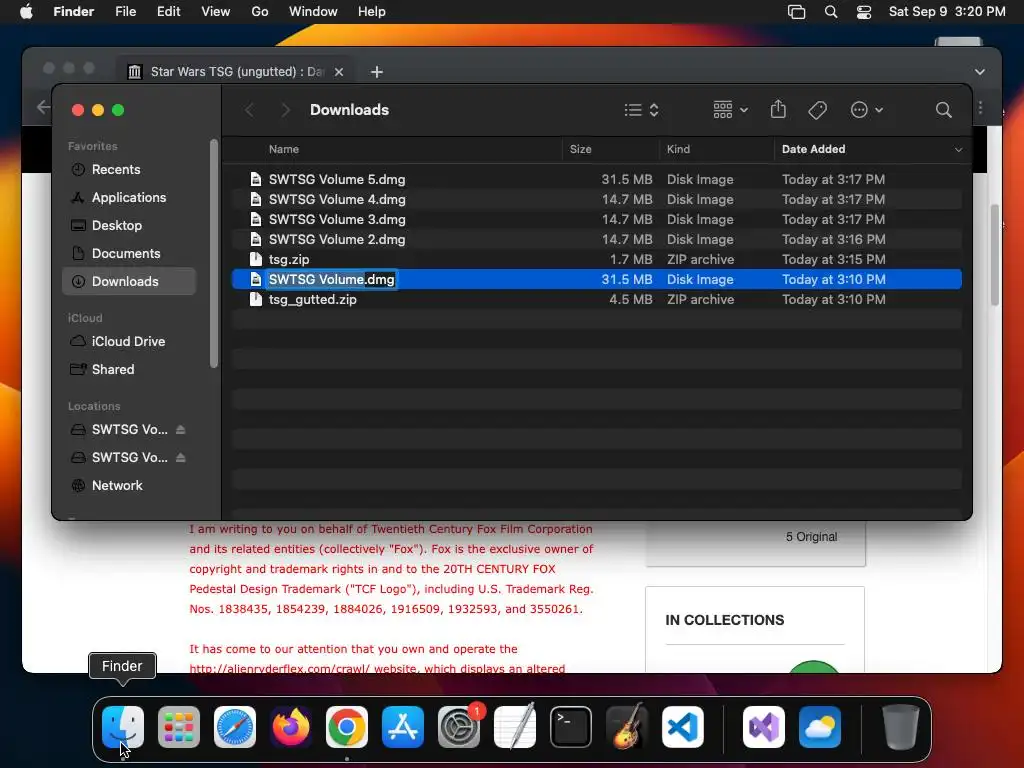Screen dimensions: 1024x768
Task: Launch Firefox from the Dock
Action: click(291, 727)
